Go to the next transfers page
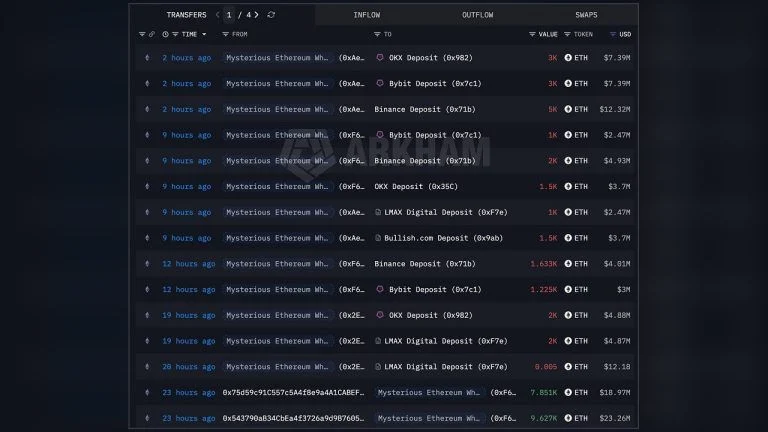The image size is (768, 432). point(256,15)
